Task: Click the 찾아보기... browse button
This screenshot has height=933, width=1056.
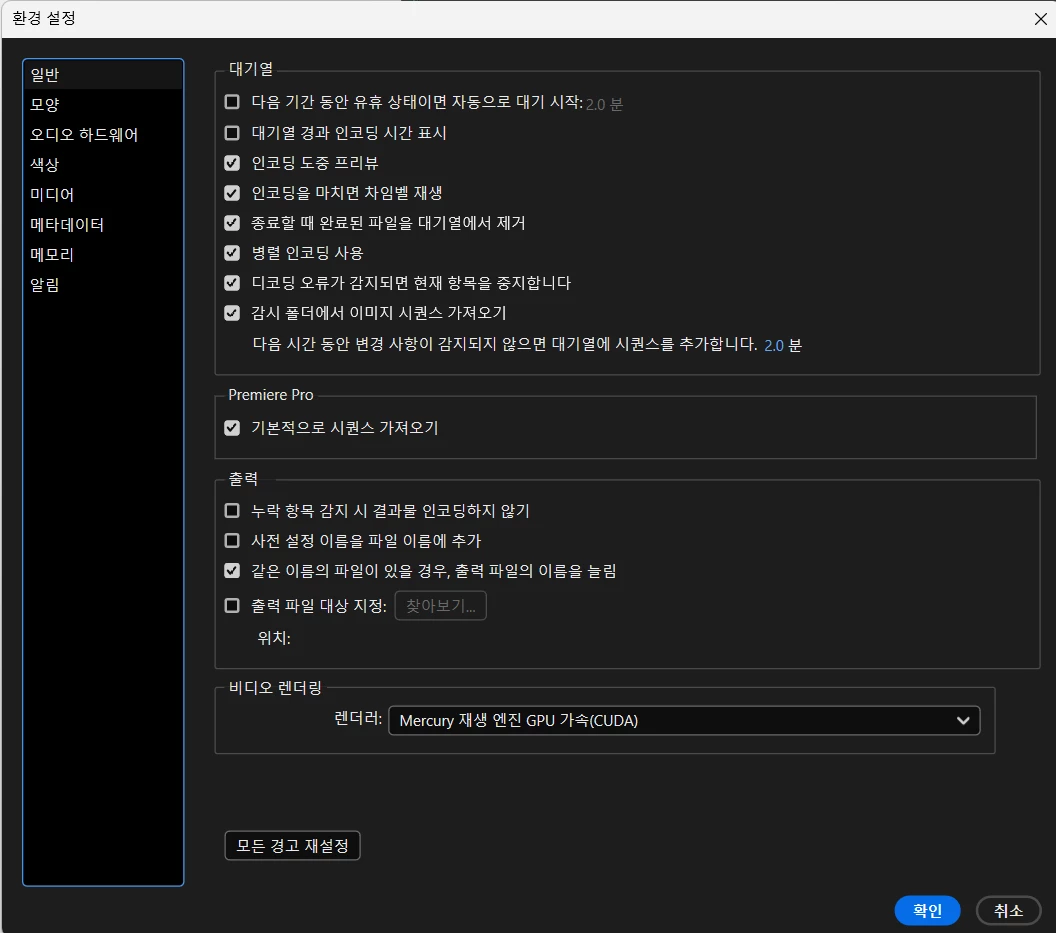Action: 440,606
